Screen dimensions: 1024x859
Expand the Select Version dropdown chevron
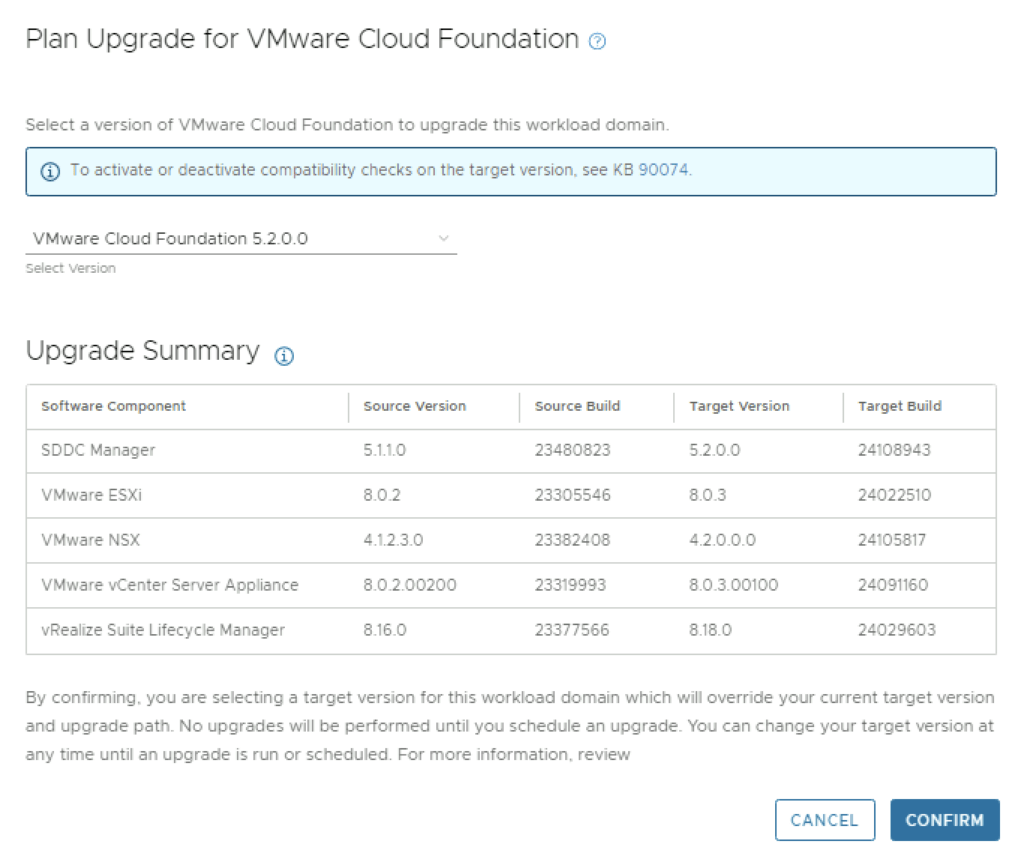(x=444, y=239)
